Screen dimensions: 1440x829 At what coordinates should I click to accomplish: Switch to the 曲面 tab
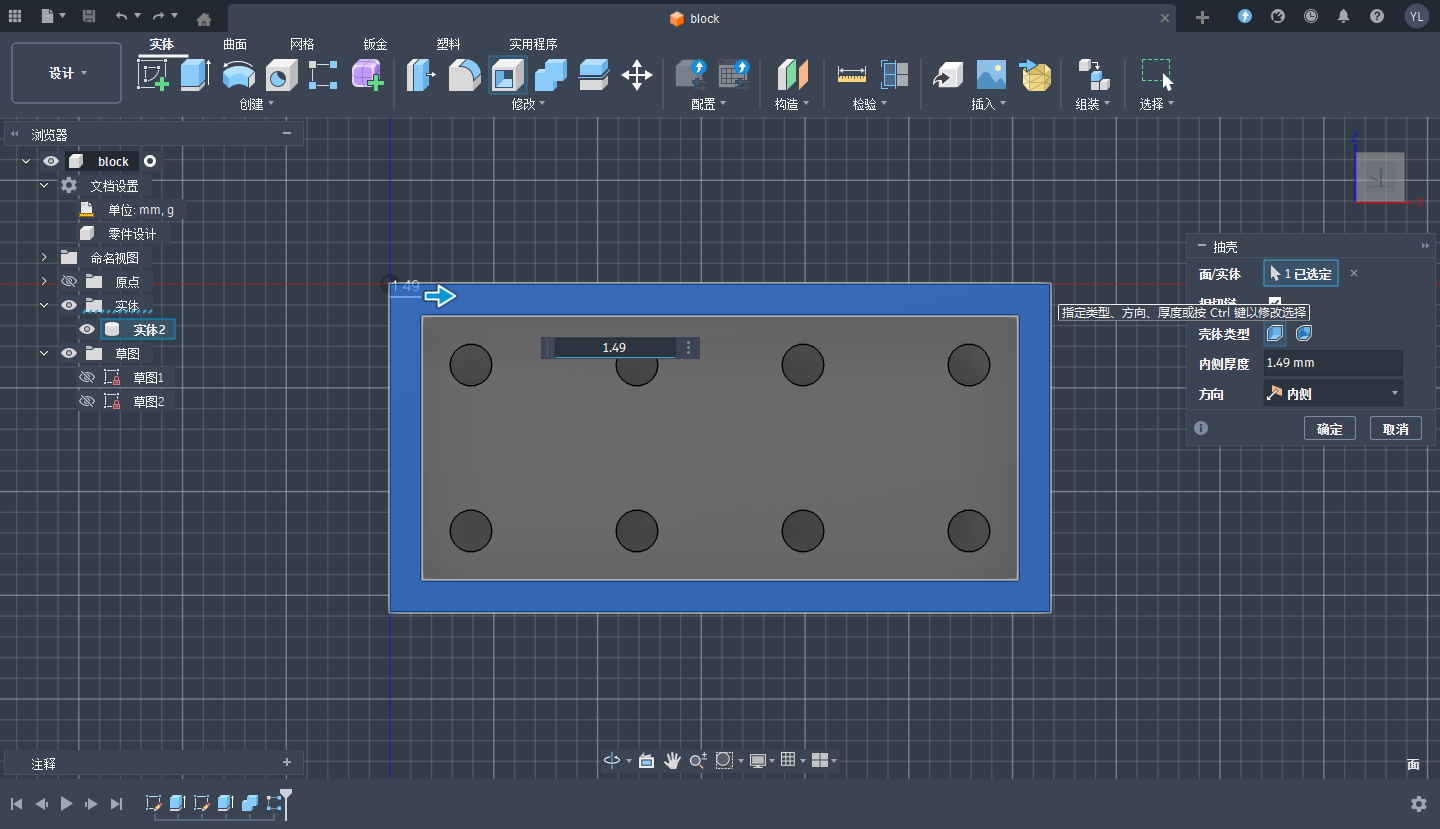(235, 44)
